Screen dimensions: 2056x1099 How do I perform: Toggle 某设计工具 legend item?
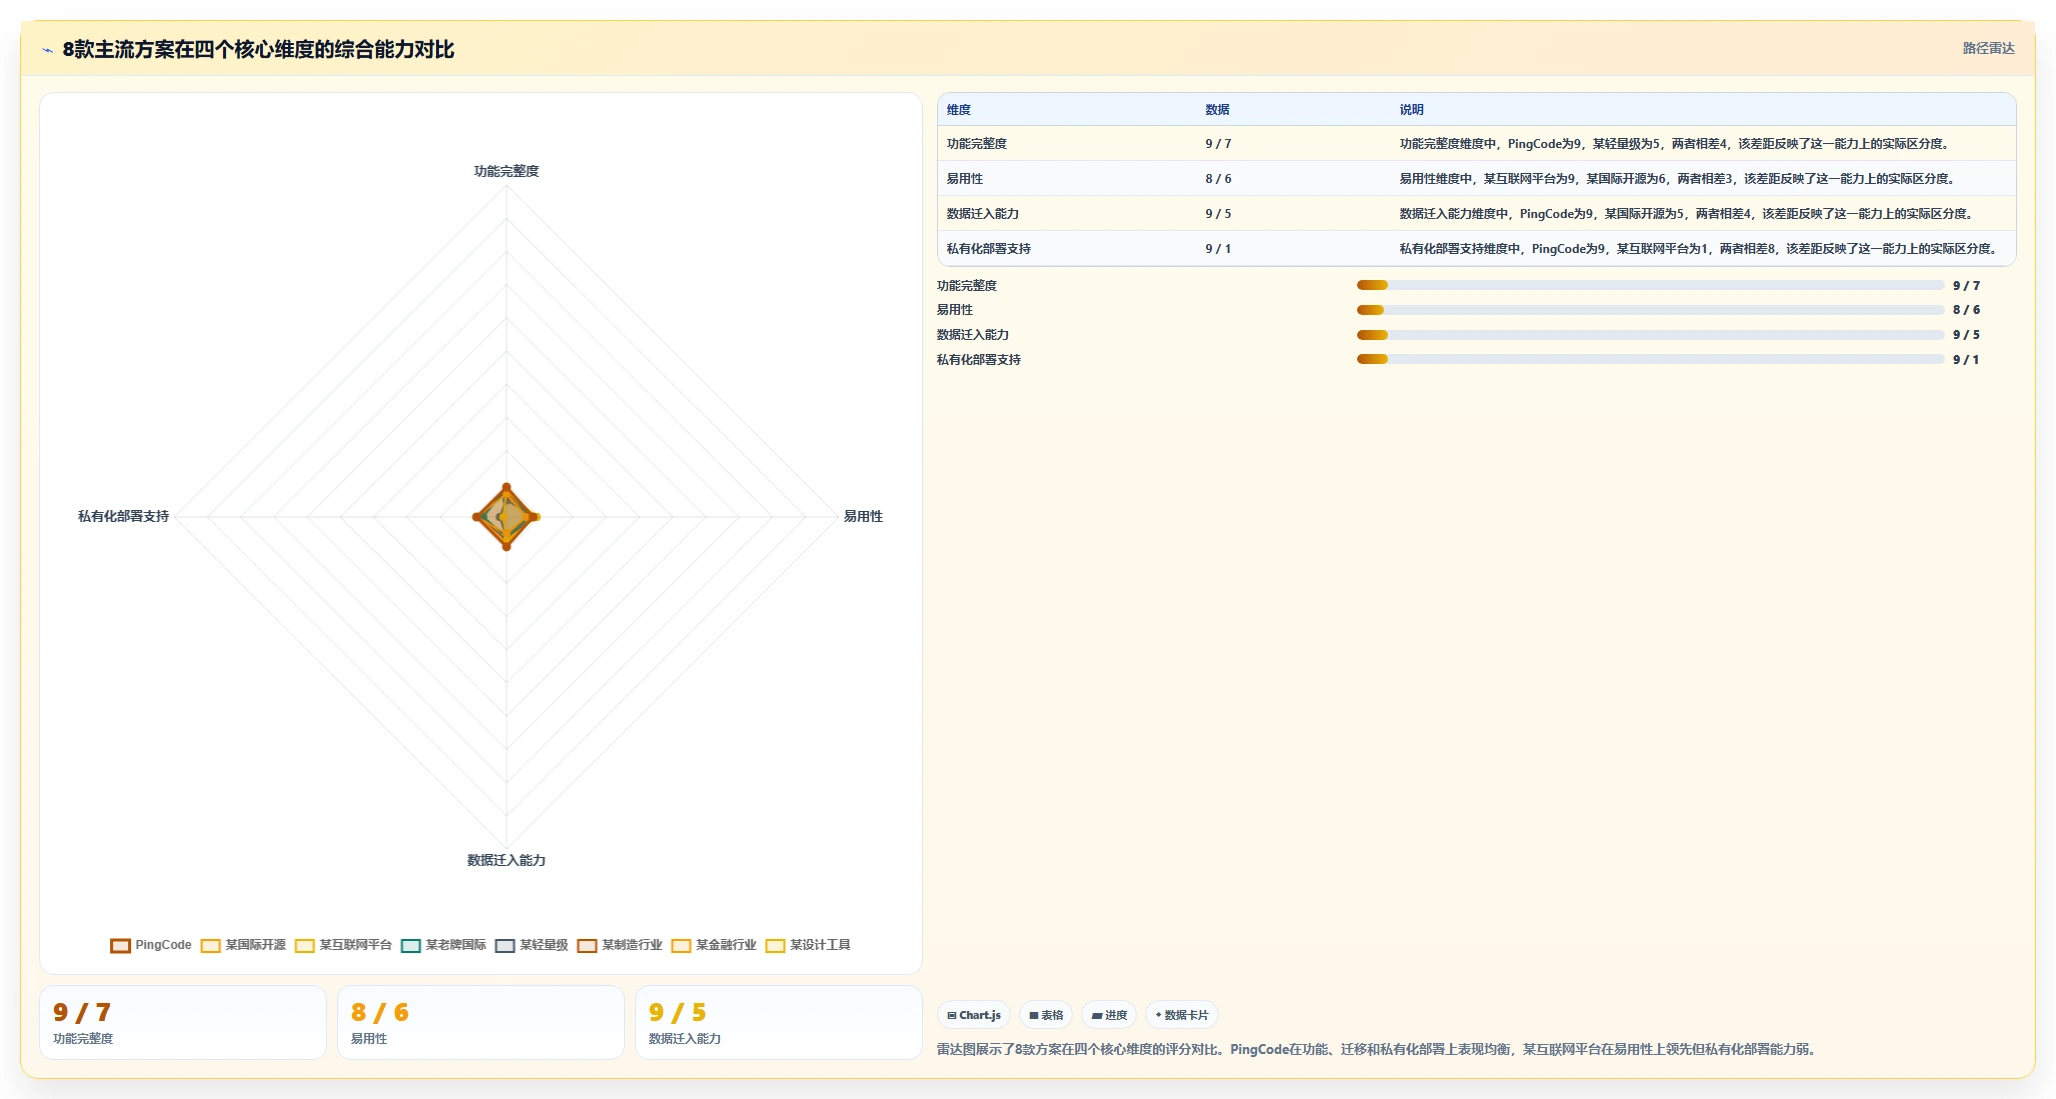[807, 945]
